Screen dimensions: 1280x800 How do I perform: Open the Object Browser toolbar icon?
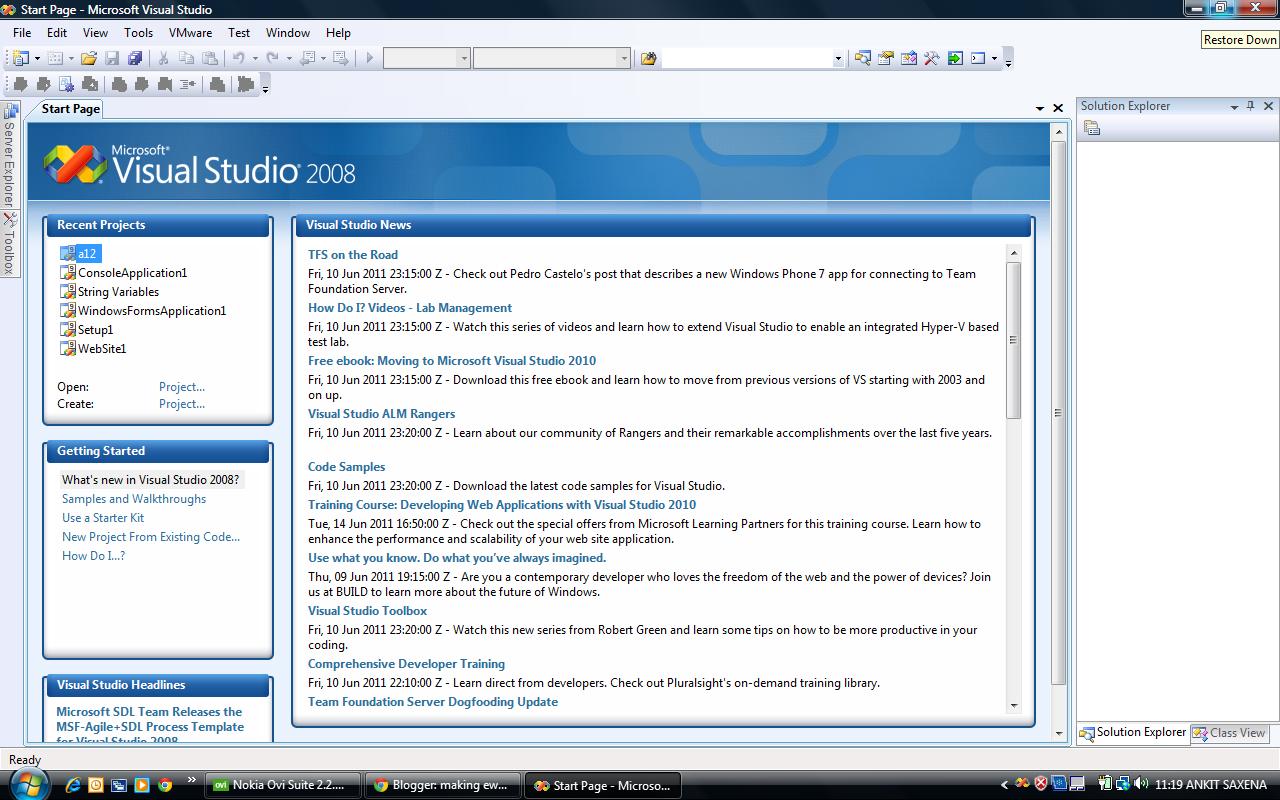[909, 58]
